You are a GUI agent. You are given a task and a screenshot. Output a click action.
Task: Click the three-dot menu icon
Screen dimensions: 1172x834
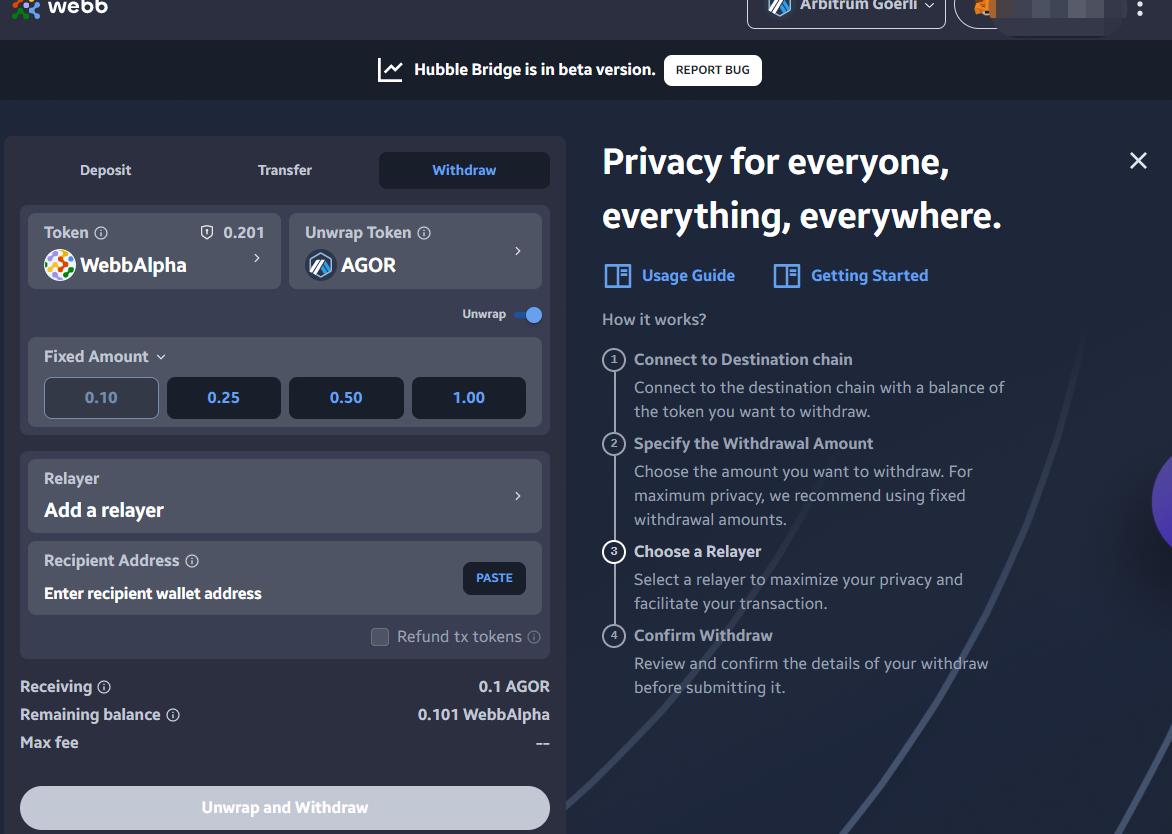click(x=1140, y=9)
